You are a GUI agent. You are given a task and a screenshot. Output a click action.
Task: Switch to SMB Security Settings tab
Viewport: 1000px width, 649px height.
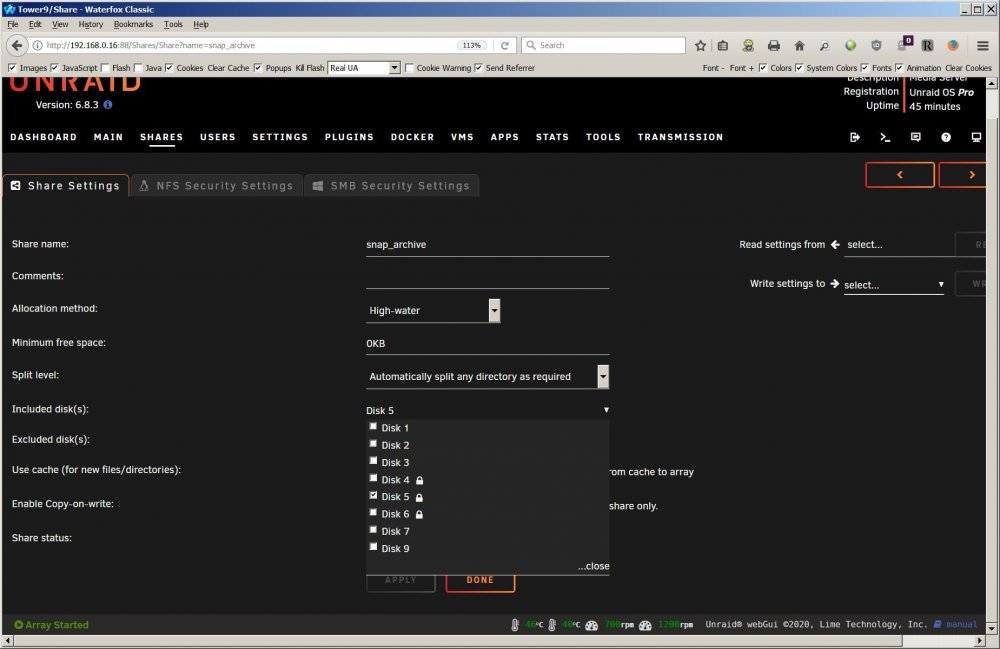coord(392,186)
